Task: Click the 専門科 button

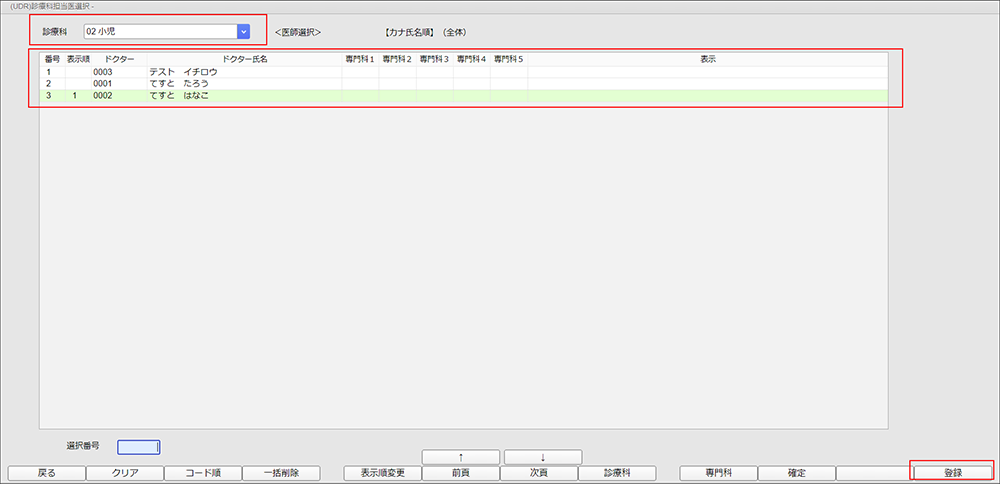Action: [x=717, y=473]
